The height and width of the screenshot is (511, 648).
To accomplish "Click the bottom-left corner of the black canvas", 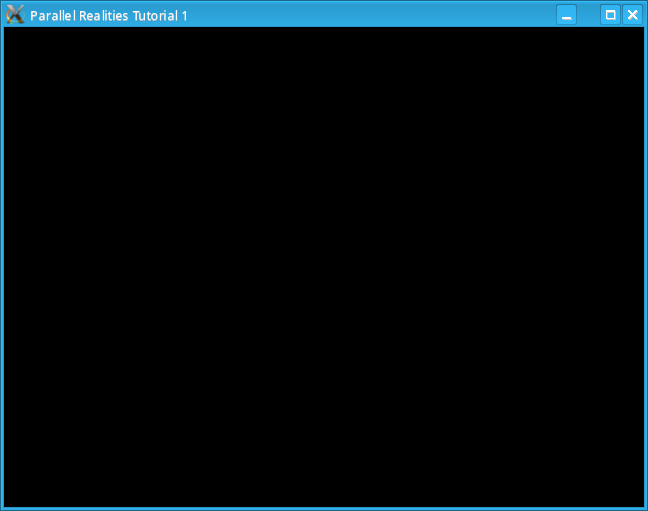I will pyautogui.click(x=7, y=503).
